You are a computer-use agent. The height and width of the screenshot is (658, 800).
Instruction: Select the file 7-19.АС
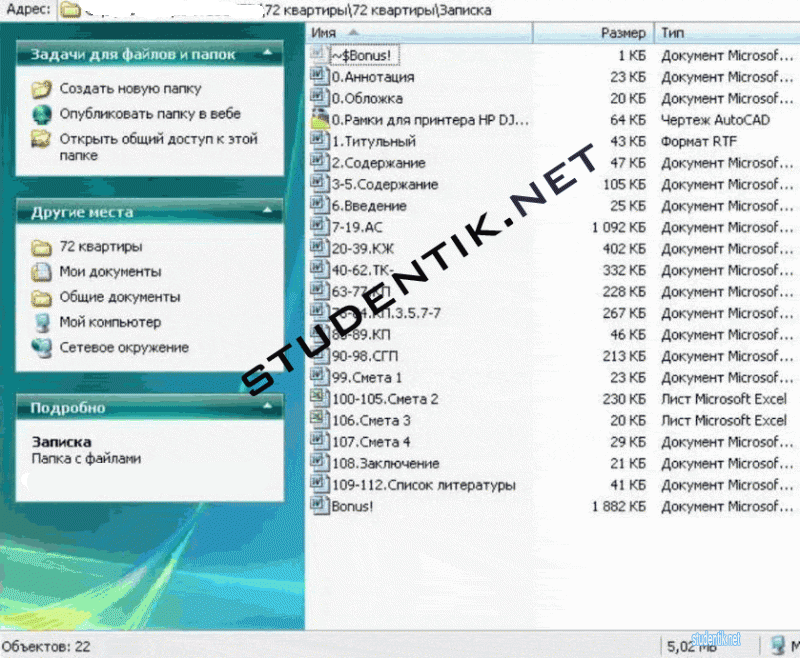tap(357, 227)
